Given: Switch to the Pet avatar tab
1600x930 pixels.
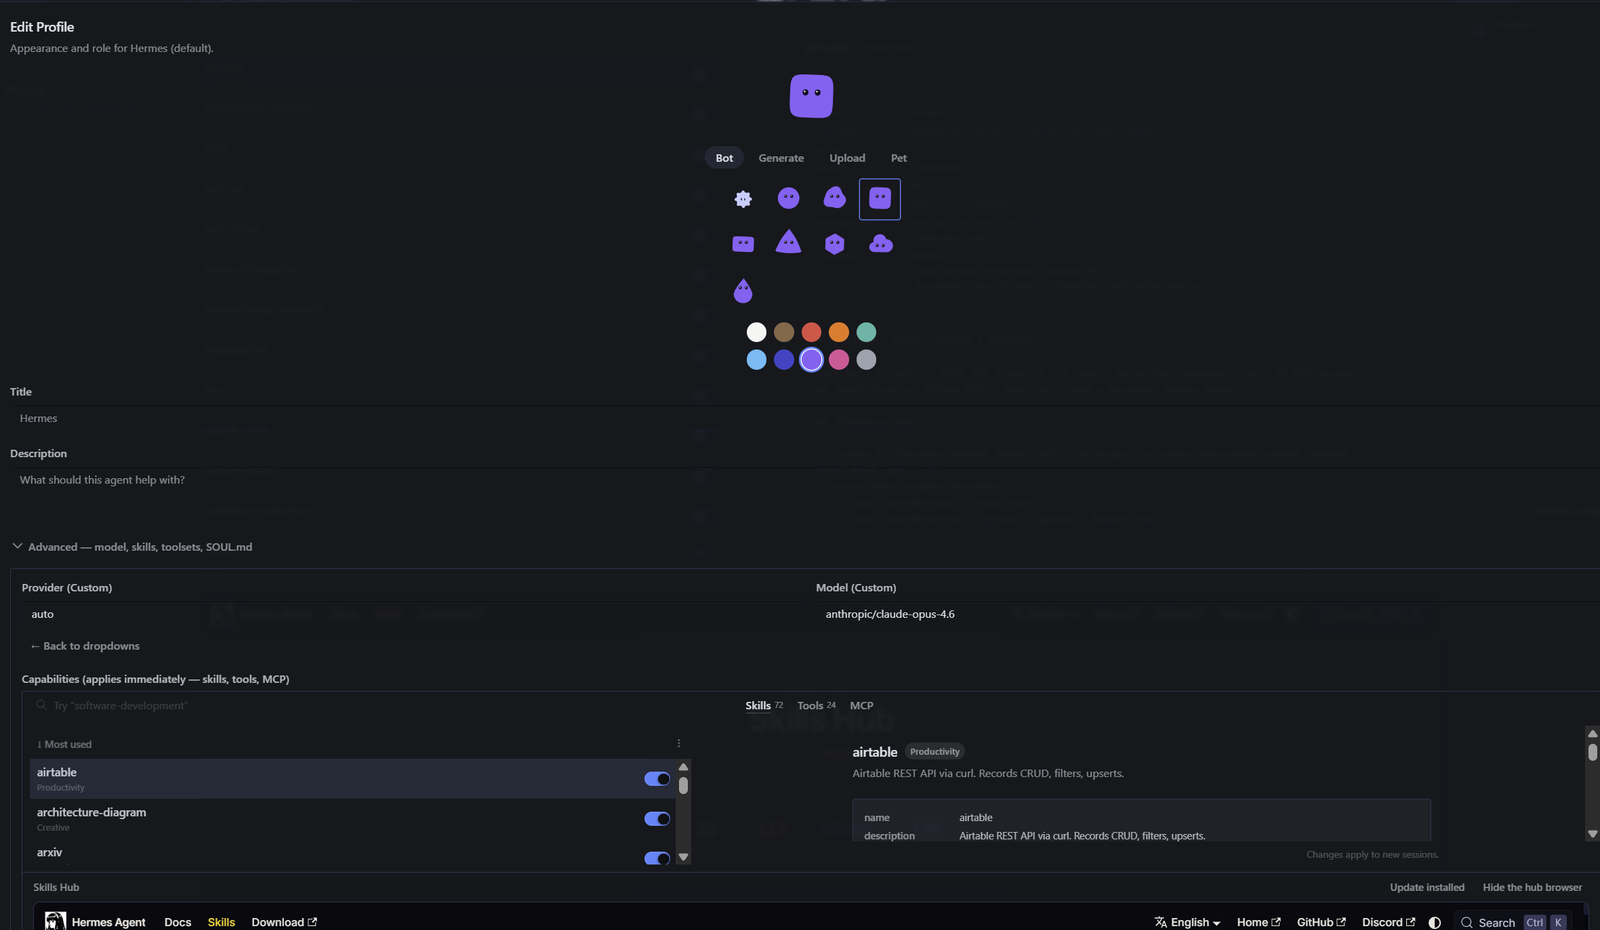Looking at the screenshot, I should (899, 158).
